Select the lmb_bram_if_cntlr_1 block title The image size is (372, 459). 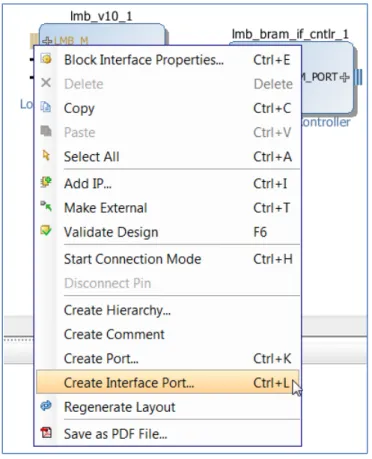tap(290, 34)
